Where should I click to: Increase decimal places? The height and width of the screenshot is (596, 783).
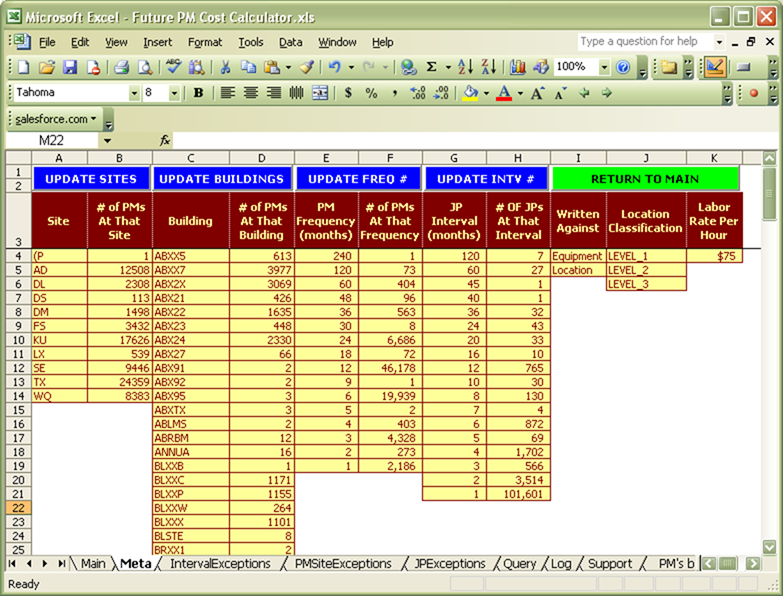[x=417, y=93]
